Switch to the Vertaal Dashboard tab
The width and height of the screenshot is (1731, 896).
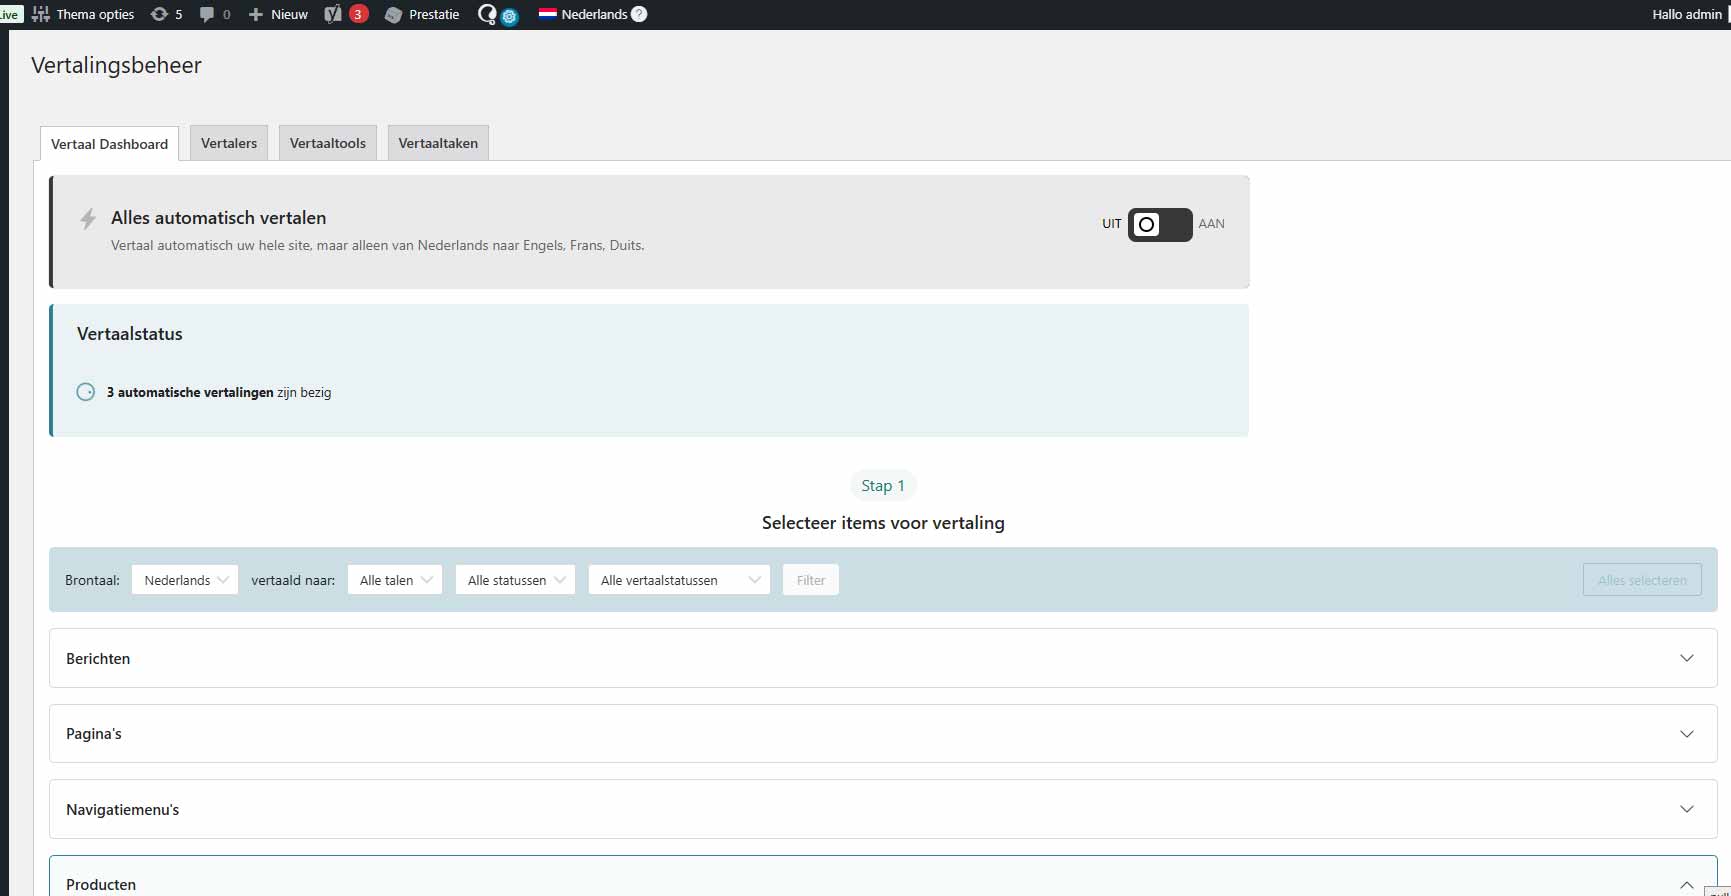[x=110, y=144]
